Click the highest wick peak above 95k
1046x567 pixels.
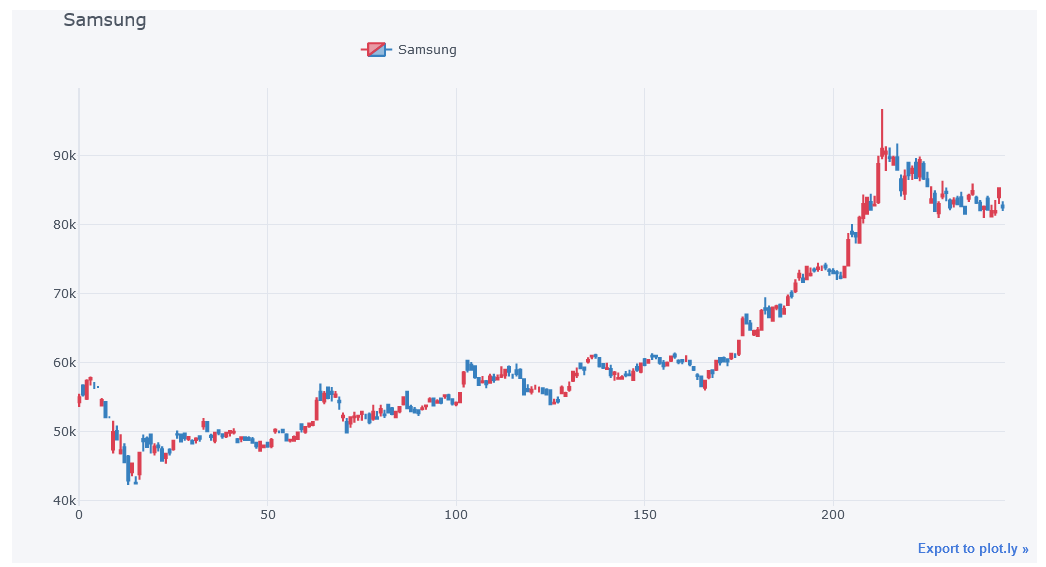882,112
